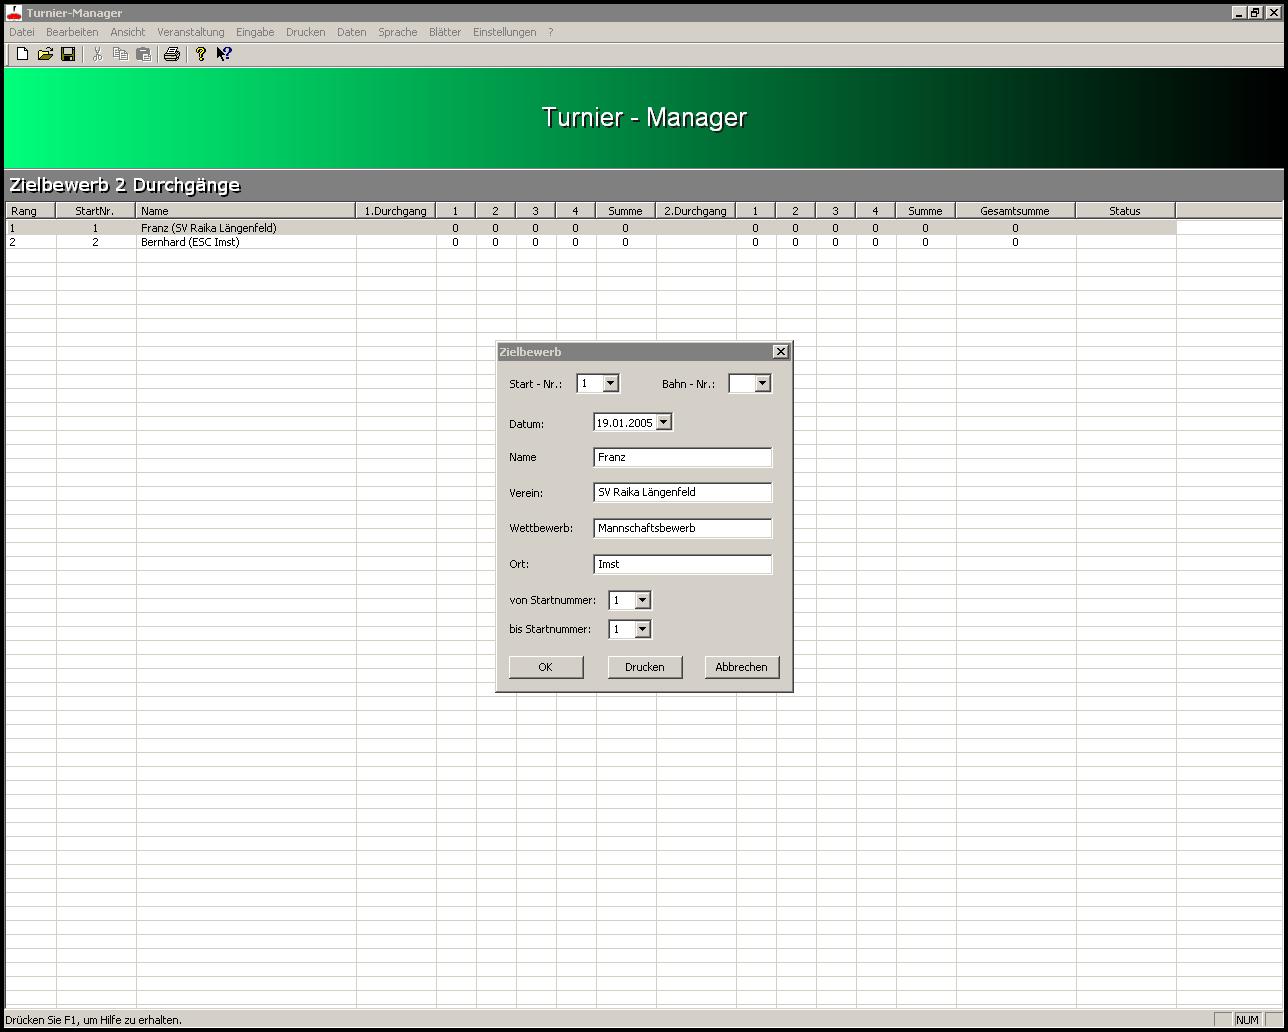1288x1032 pixels.
Task: Click the Abbrechen button
Action: click(x=742, y=667)
